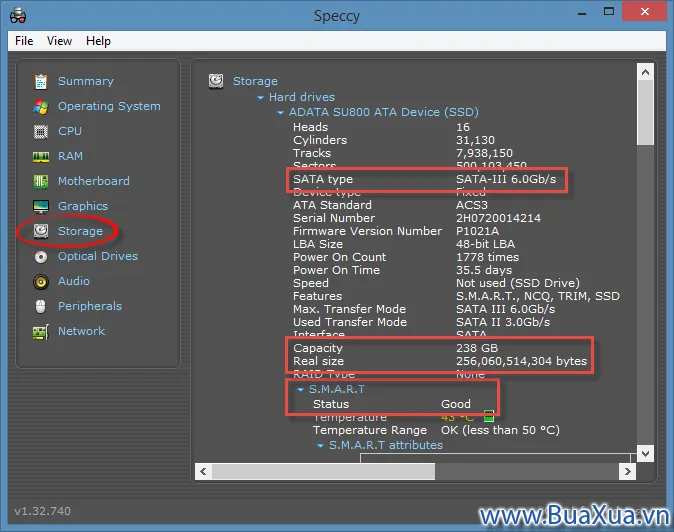Select the Network icon in sidebar
Viewport: 674px width, 532px height.
coord(41,331)
